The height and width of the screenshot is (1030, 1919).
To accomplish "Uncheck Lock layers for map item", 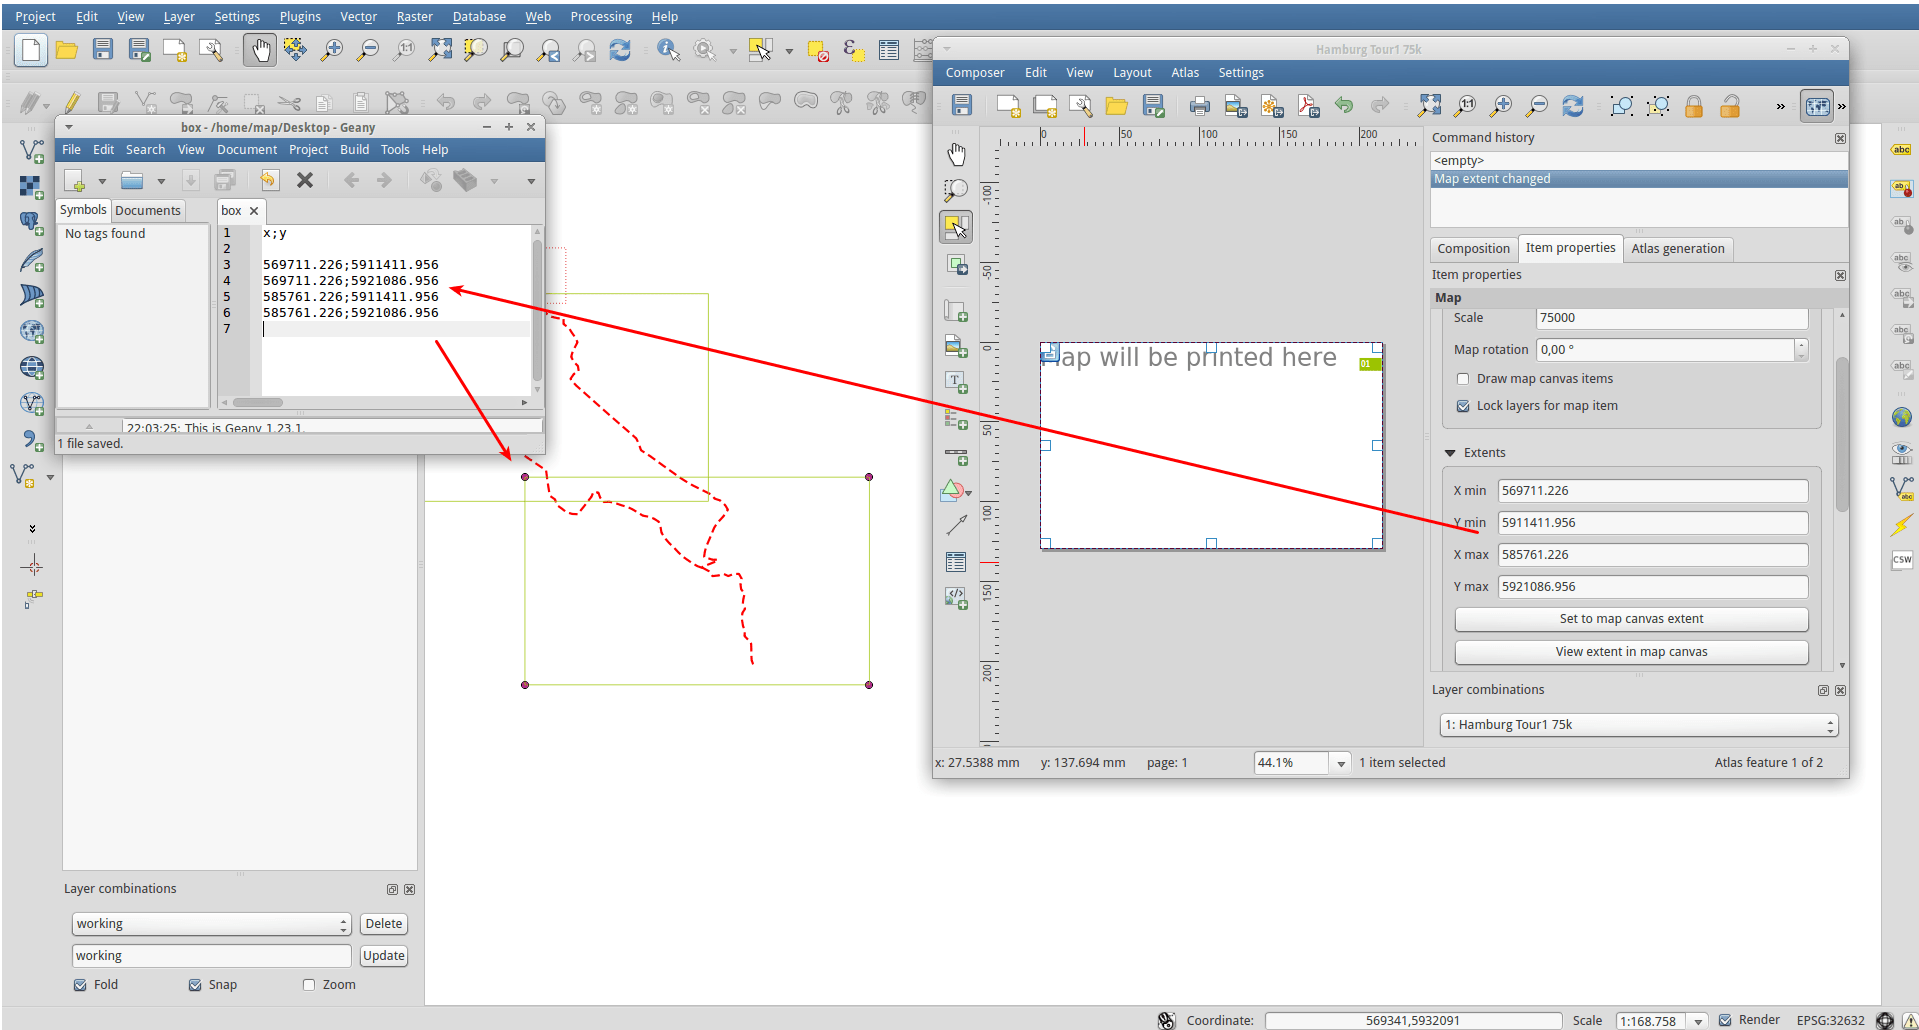I will [1463, 406].
